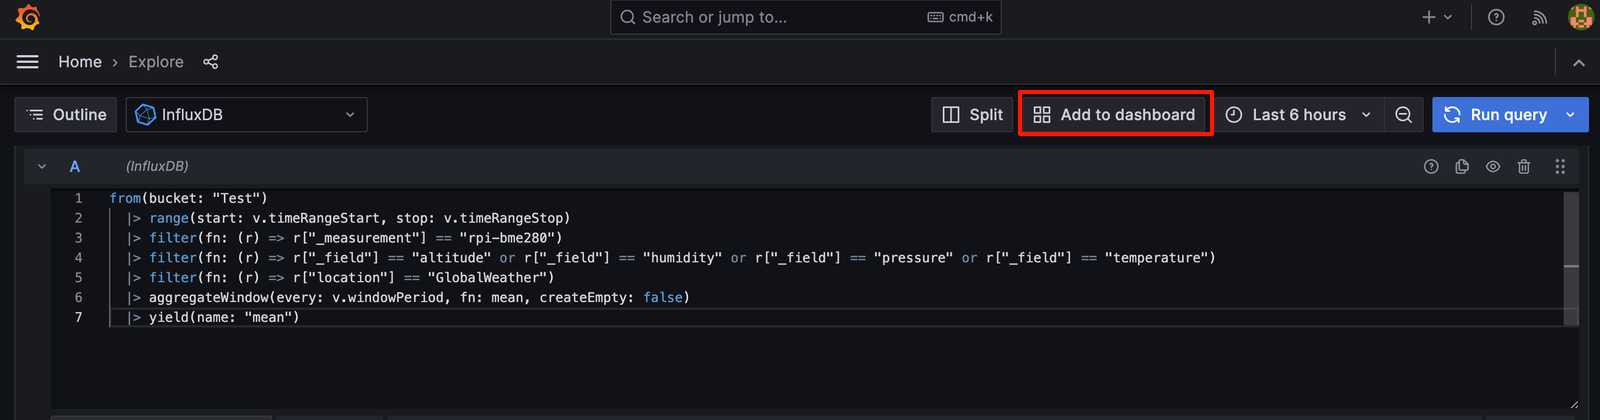Delete query A using the trash icon
Image resolution: width=1600 pixels, height=420 pixels.
click(x=1524, y=167)
